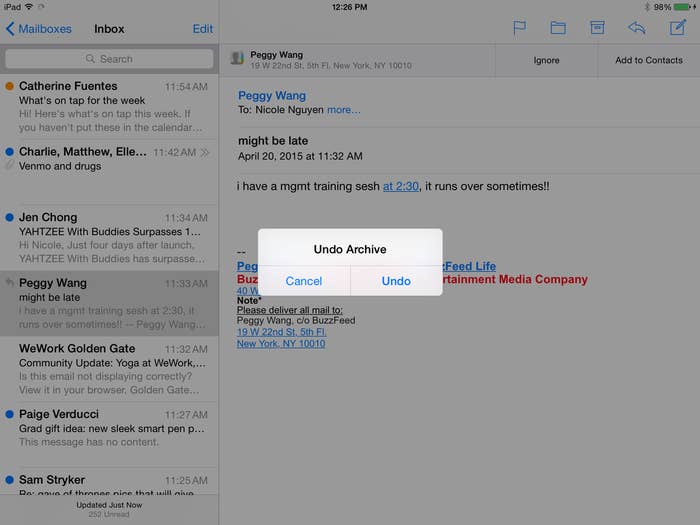Screen dimensions: 700x525
Task: Tap the battery indicator in status bar
Action: pos(684,7)
